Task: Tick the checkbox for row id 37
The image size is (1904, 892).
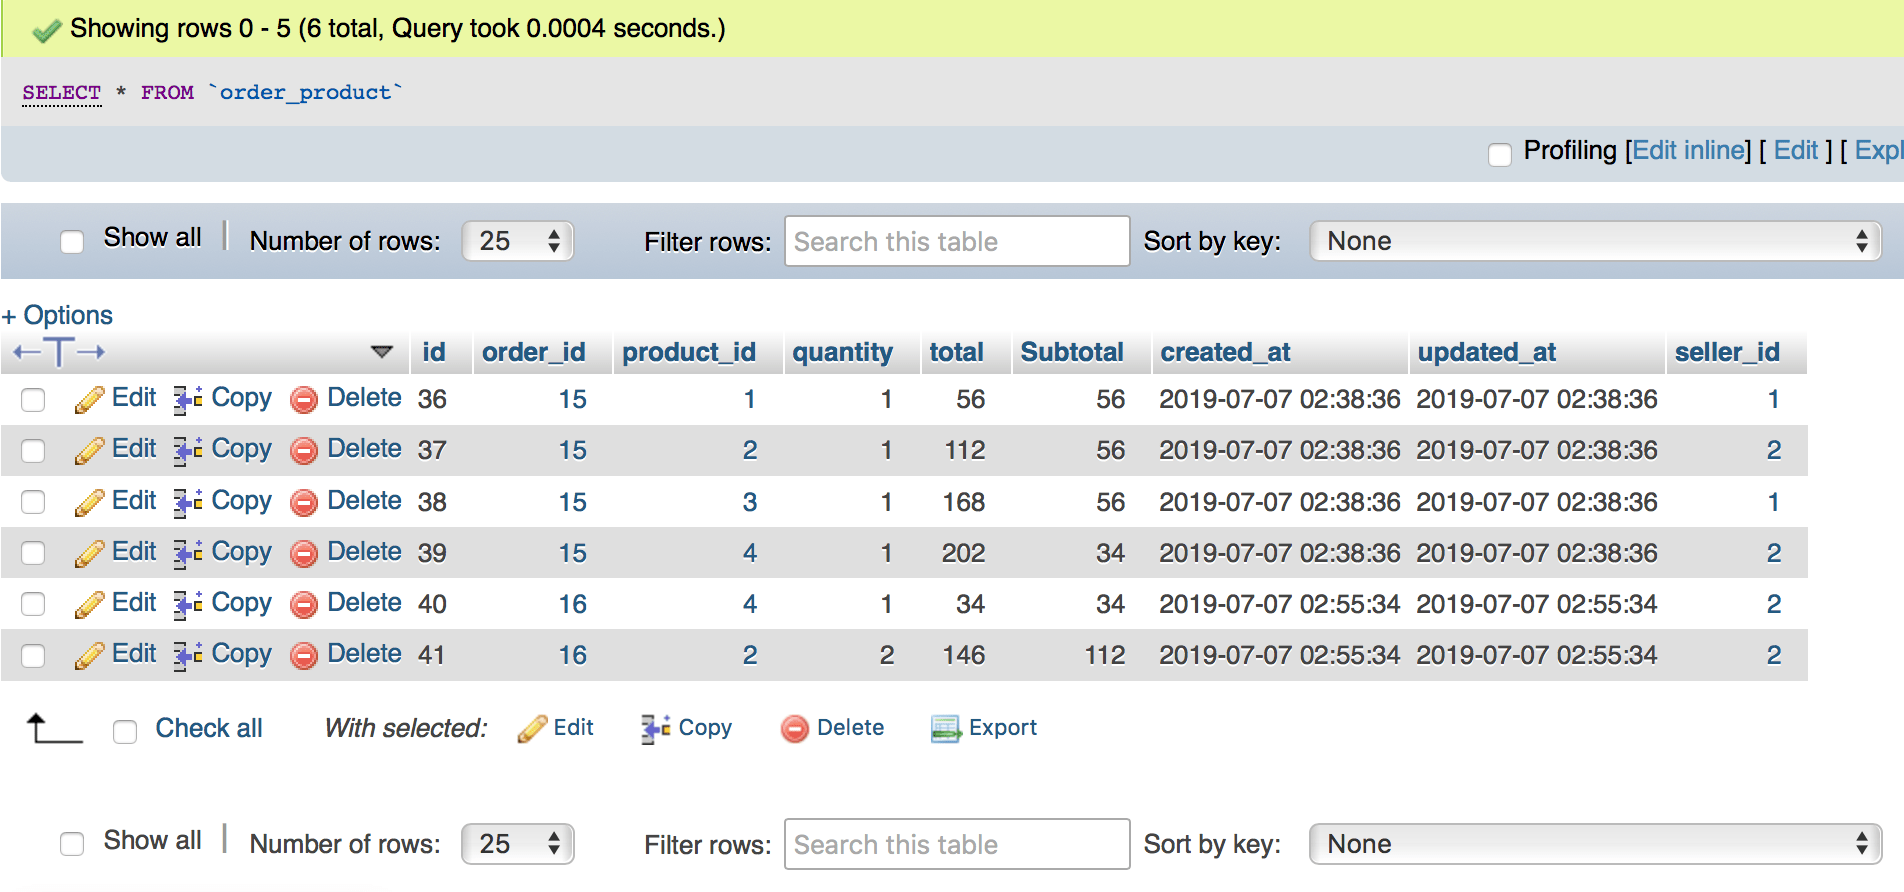Action: pos(33,451)
